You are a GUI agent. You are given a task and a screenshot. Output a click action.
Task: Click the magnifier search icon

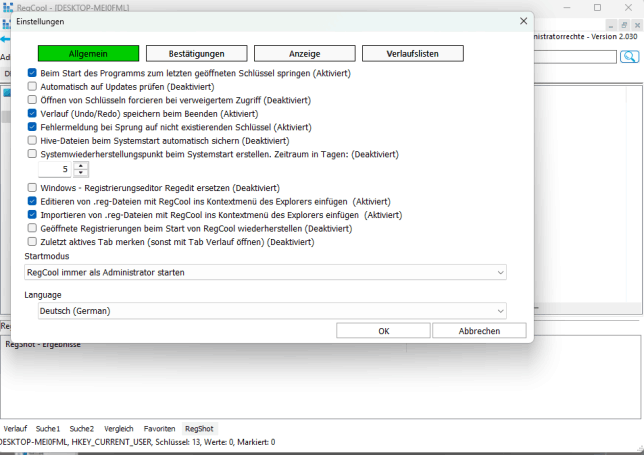tap(629, 57)
